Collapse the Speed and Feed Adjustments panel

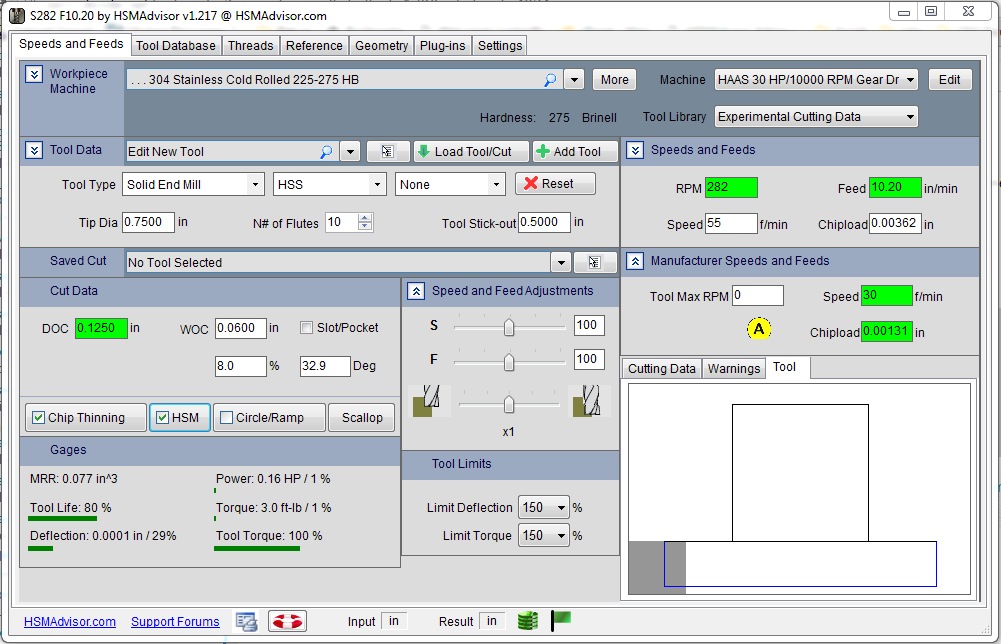point(416,291)
